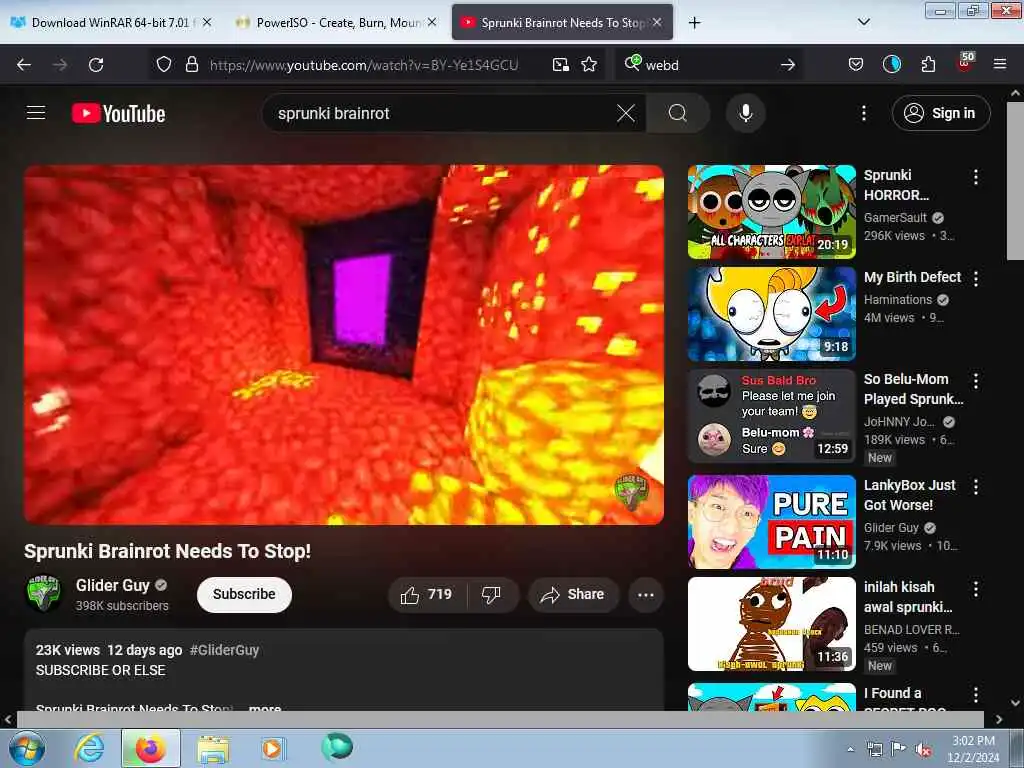Open the Windows Start button
This screenshot has width=1024, height=768.
[27, 749]
